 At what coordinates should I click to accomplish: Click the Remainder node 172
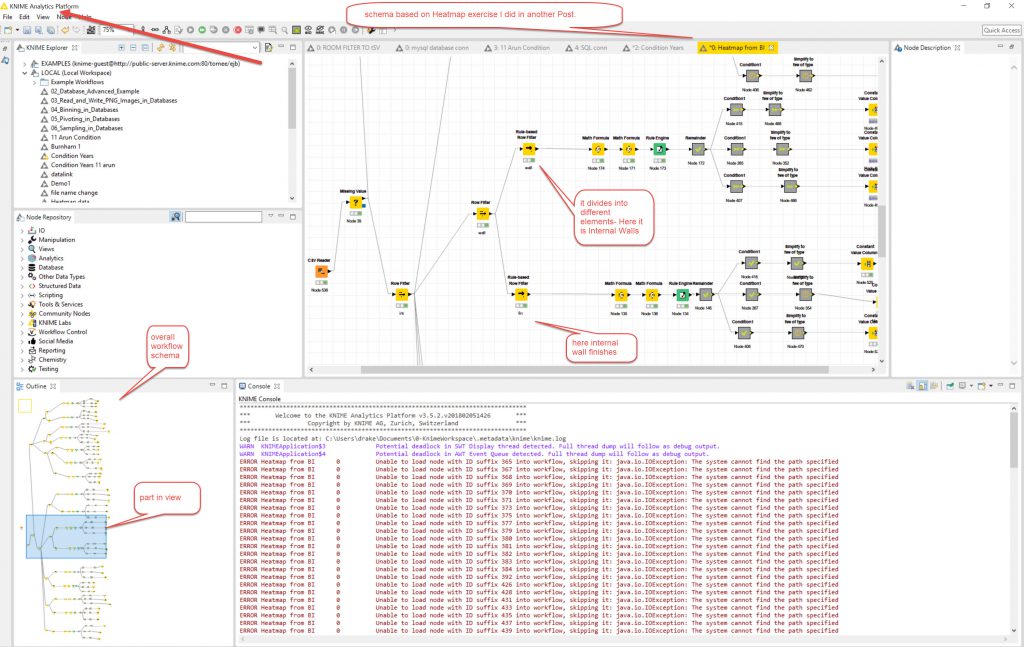(x=697, y=150)
